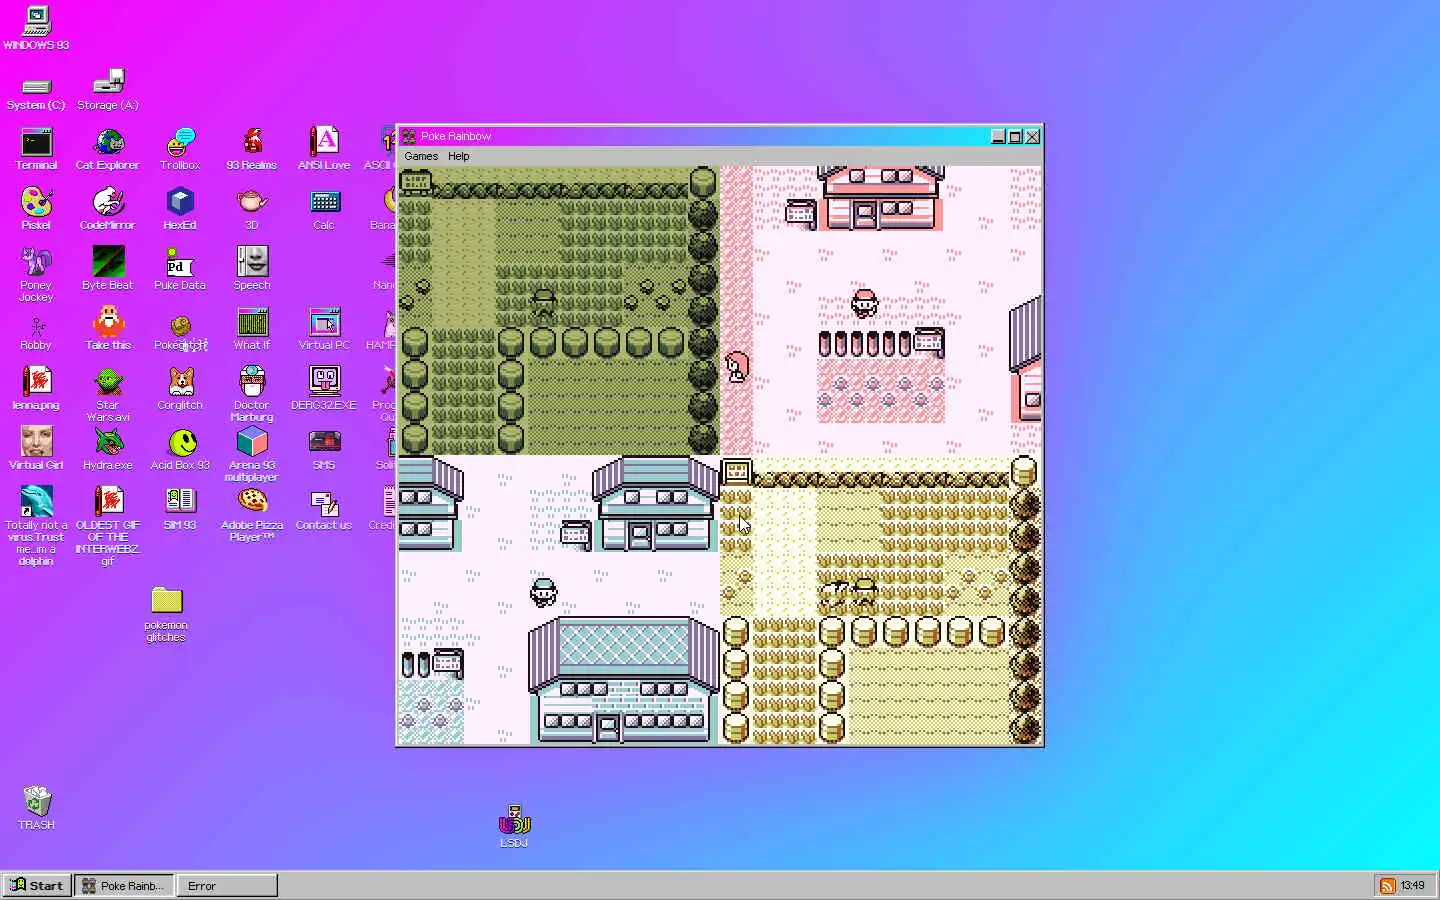Viewport: 1440px width, 900px height.
Task: Run the DEFRG32.EXE icon
Action: click(x=324, y=390)
